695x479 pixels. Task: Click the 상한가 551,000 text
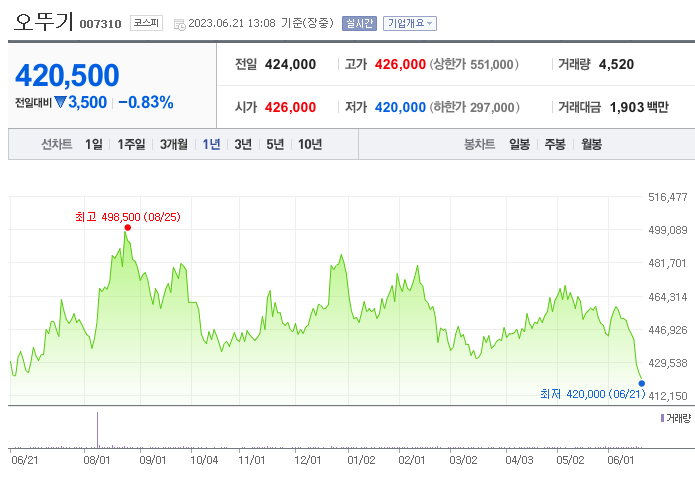pos(474,64)
